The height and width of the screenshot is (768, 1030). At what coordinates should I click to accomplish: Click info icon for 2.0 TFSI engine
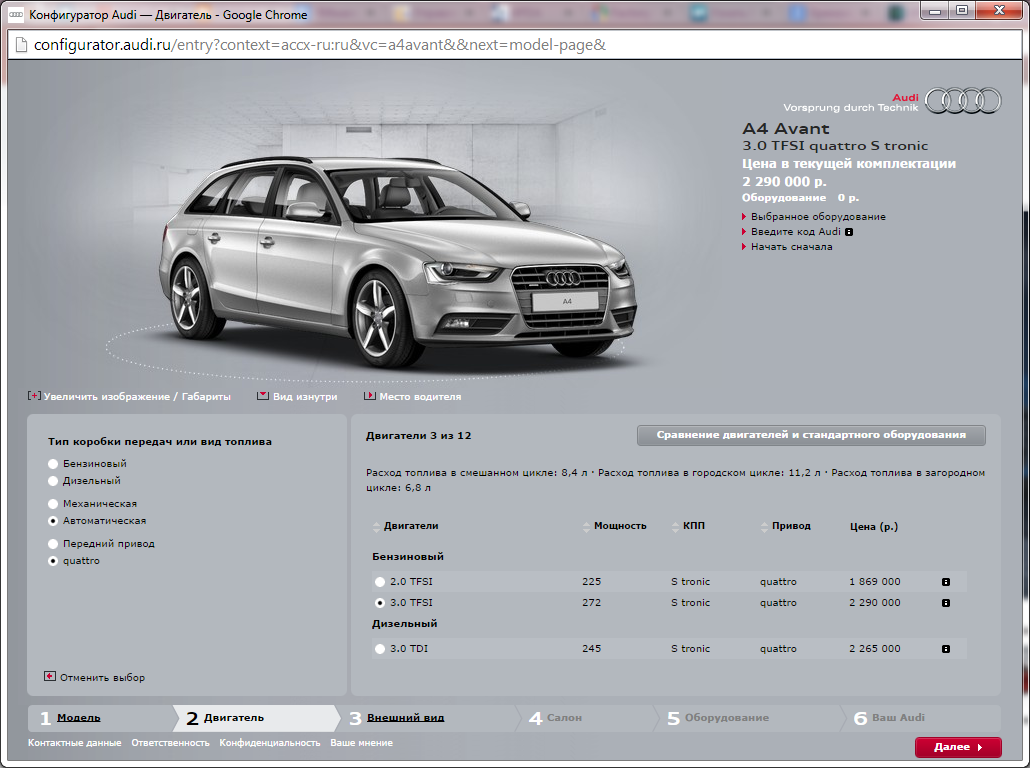945,582
